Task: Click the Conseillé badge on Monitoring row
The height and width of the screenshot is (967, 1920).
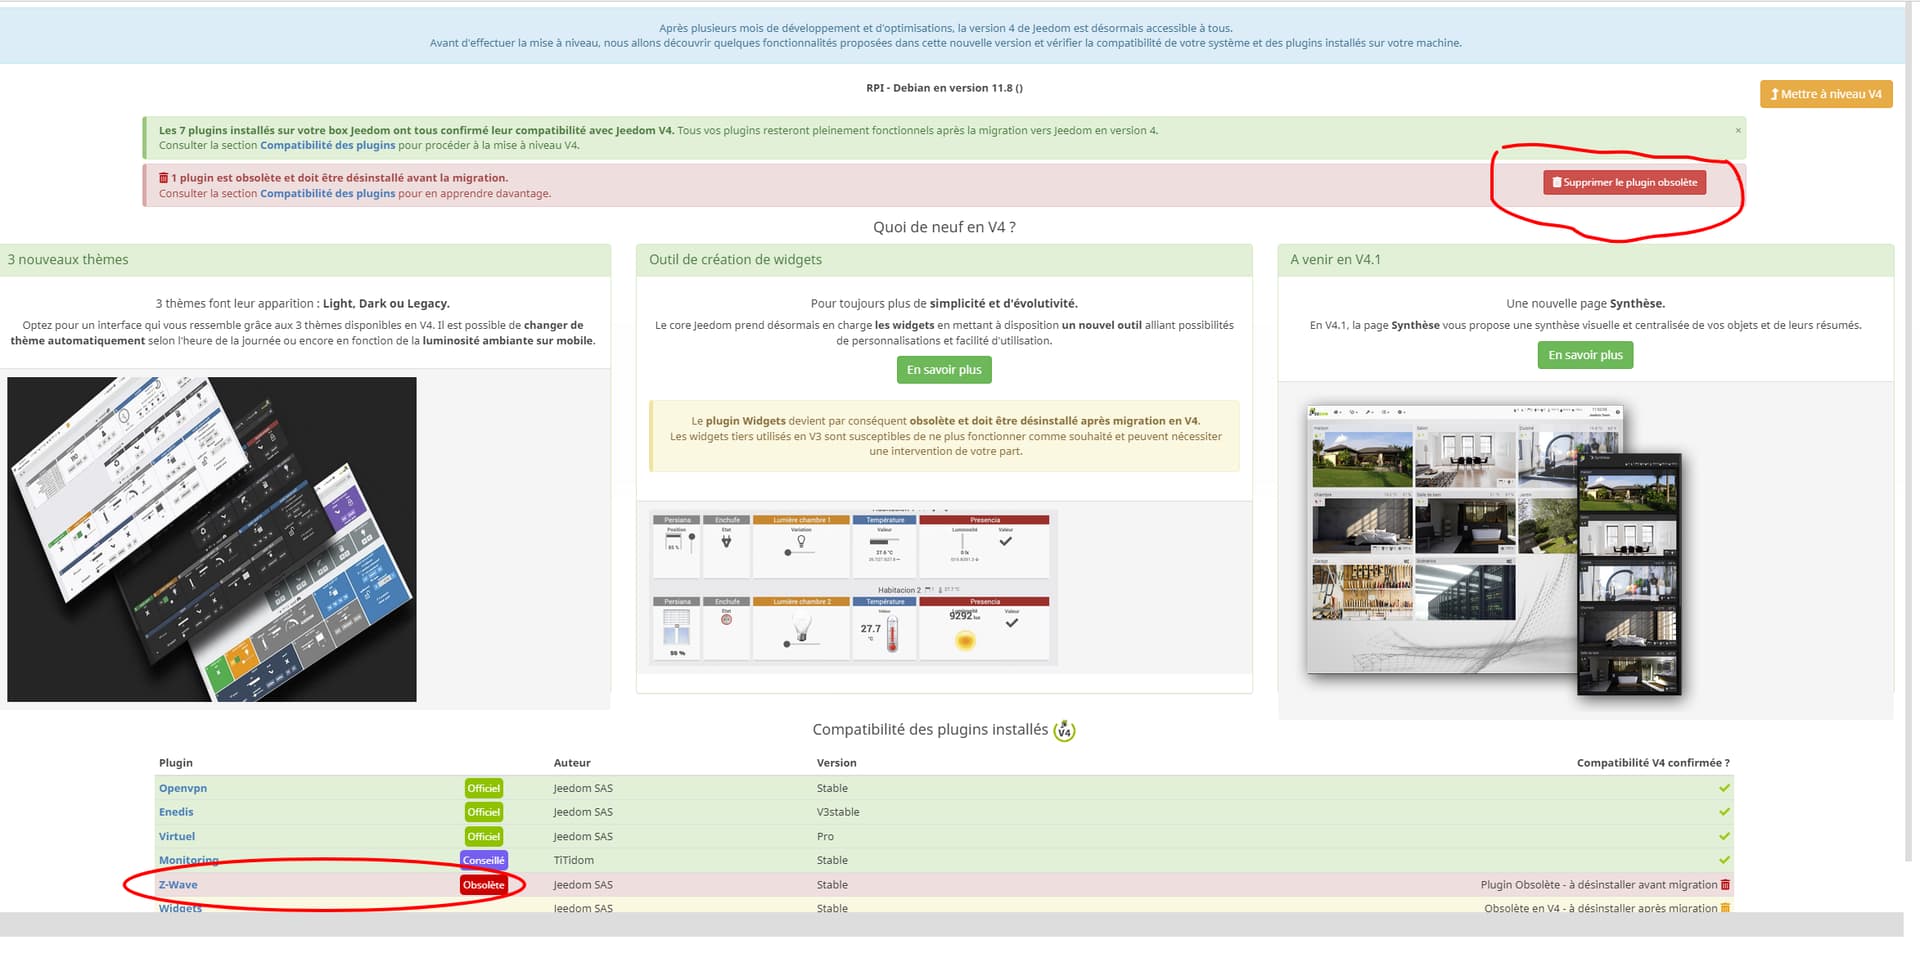Action: click(x=484, y=860)
